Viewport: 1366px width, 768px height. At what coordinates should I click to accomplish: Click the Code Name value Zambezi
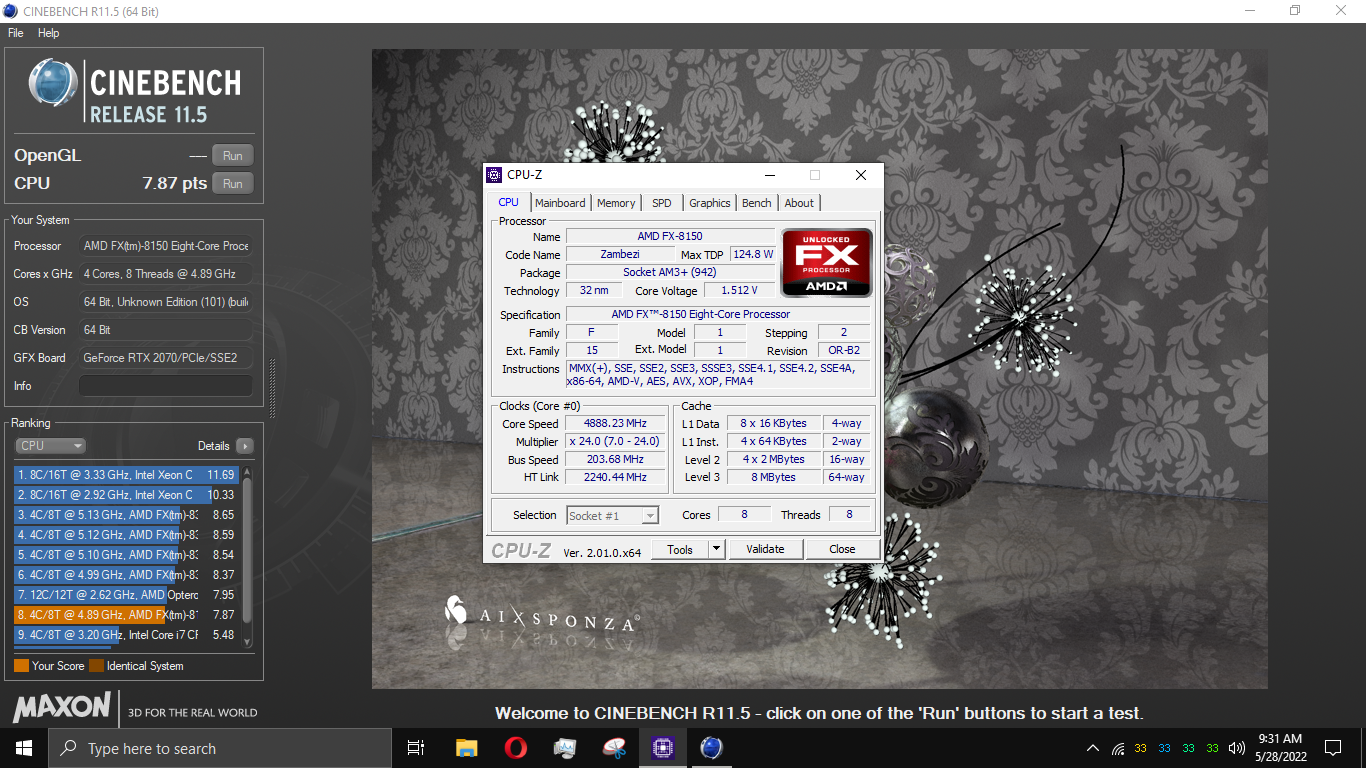point(620,255)
